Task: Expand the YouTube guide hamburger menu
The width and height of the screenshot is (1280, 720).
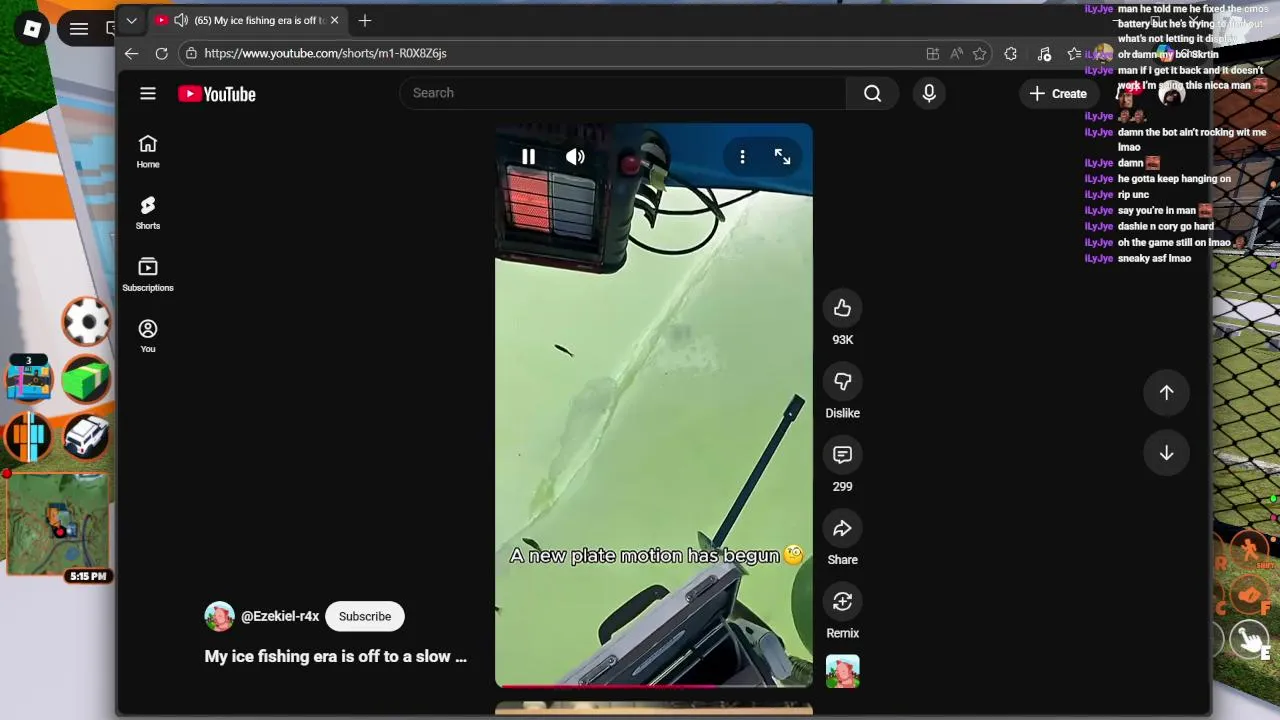Action: (148, 93)
